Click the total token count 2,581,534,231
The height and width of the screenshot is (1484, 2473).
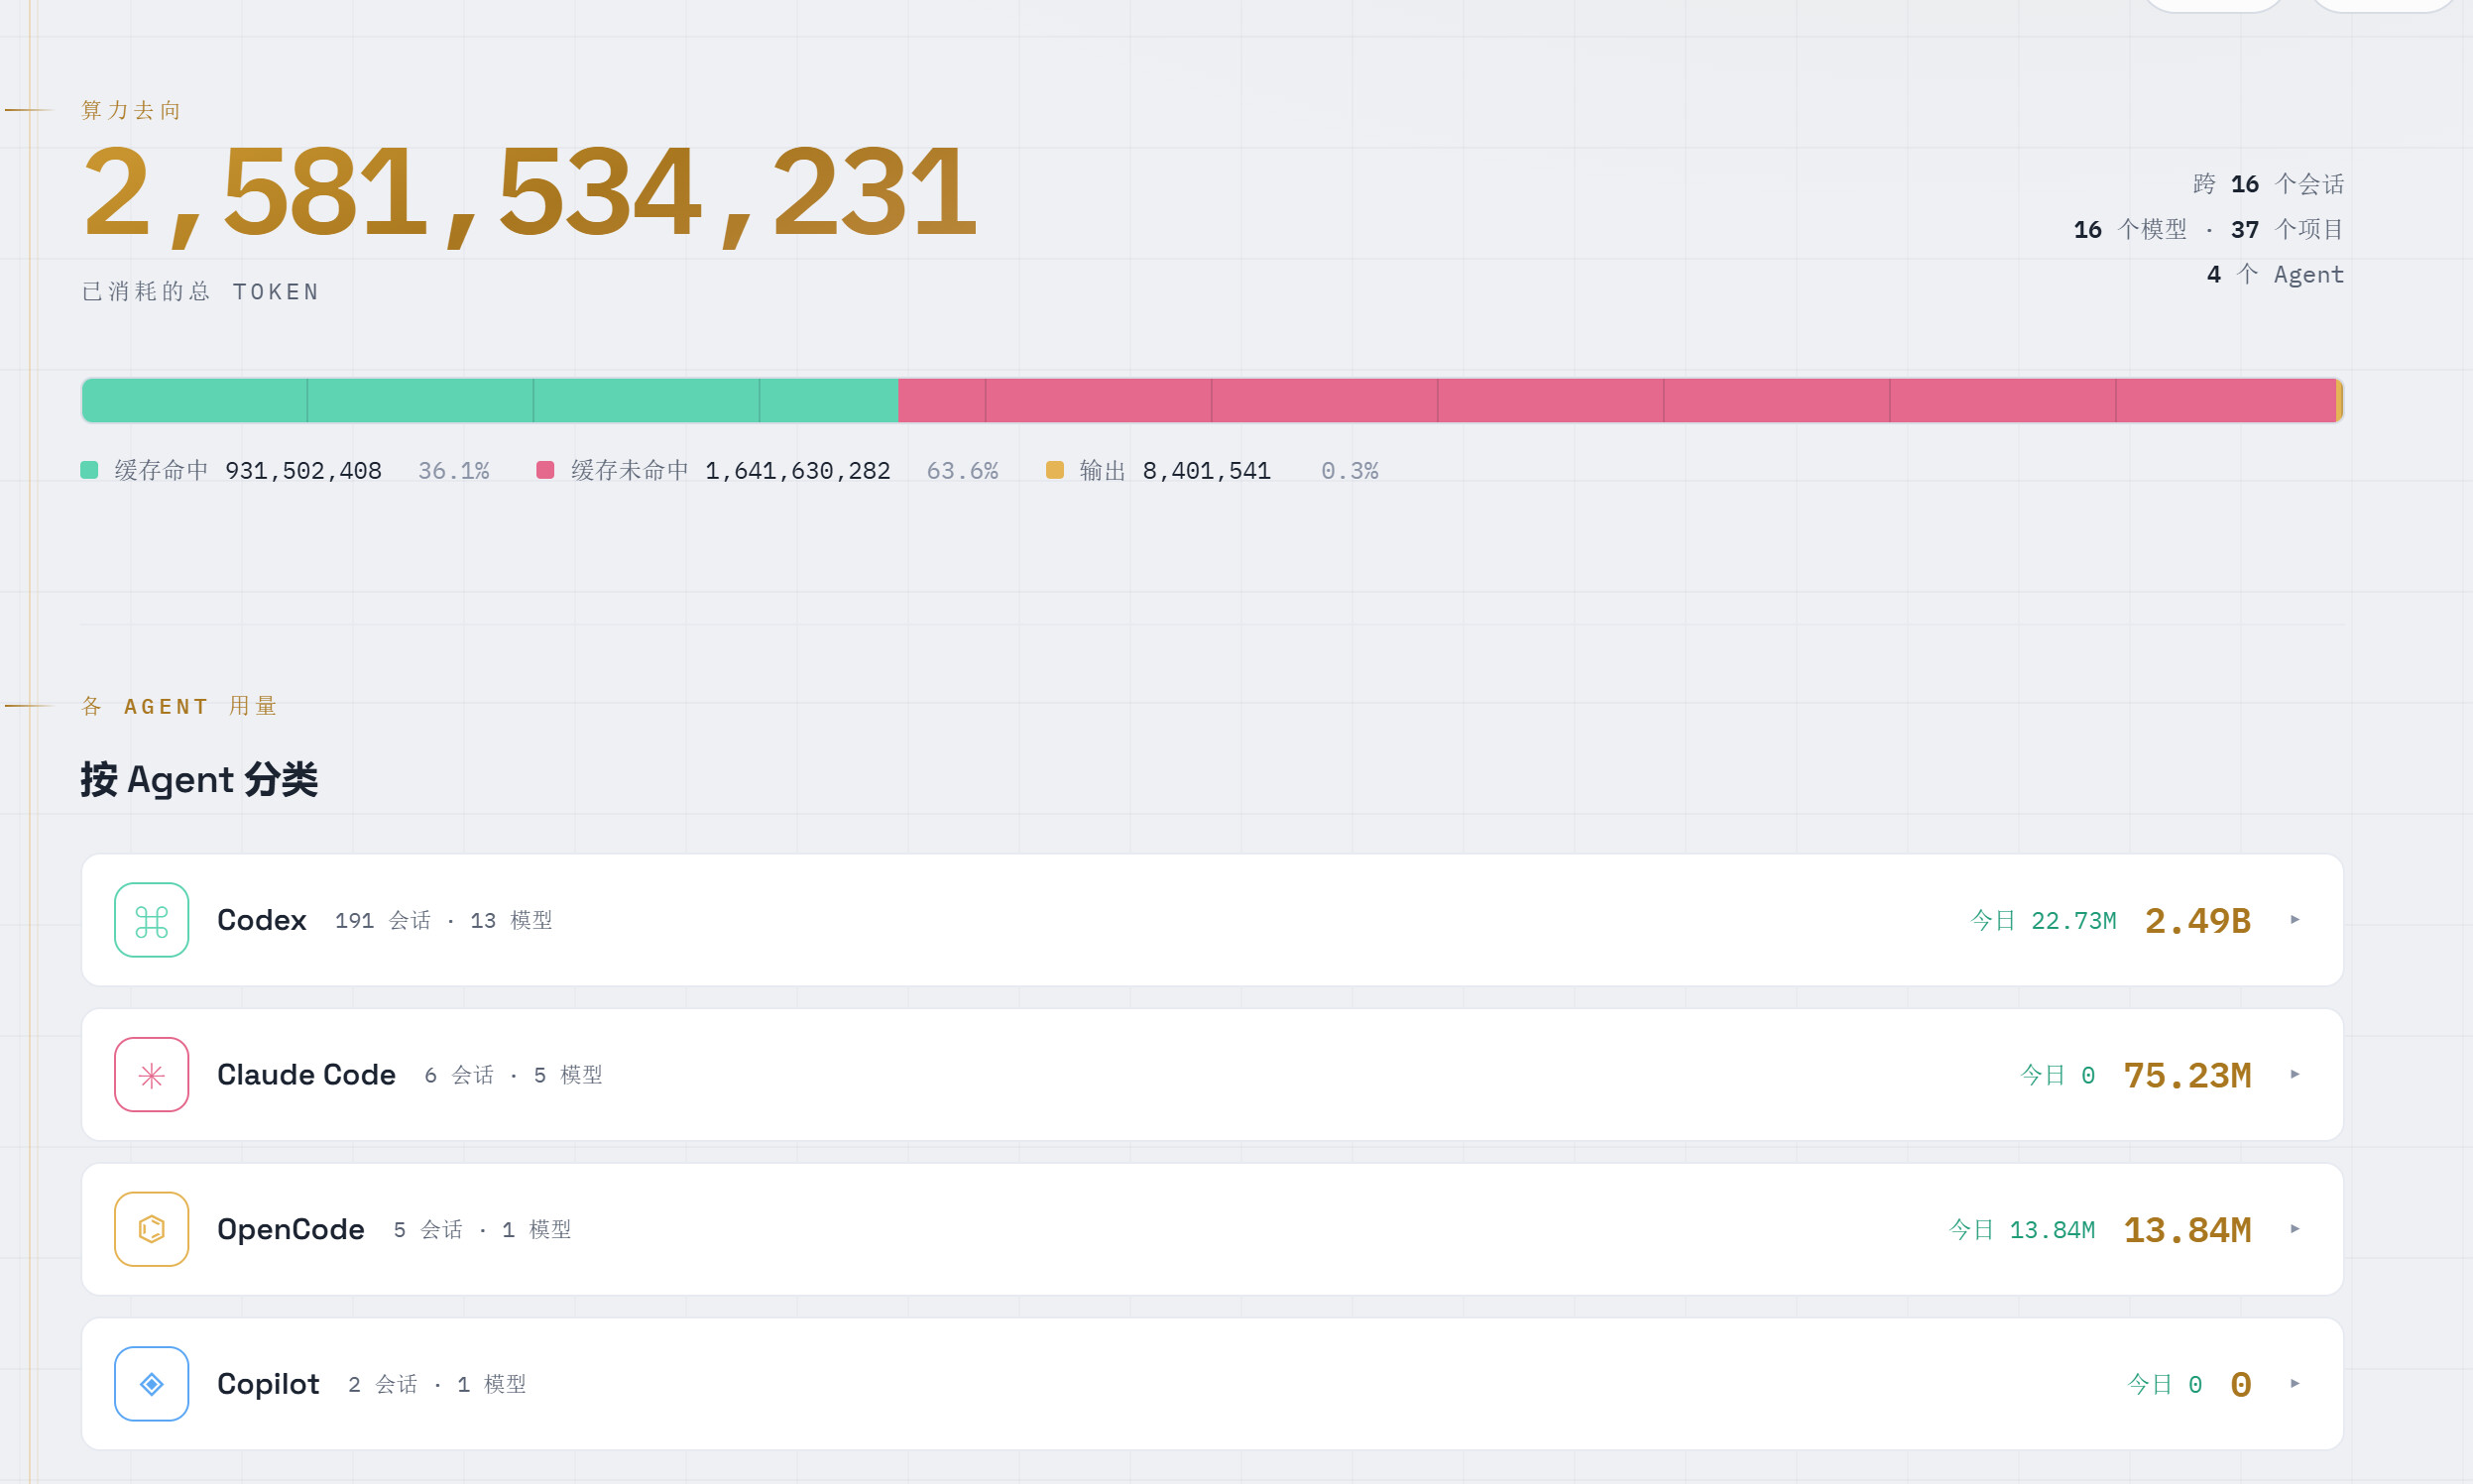pos(529,191)
